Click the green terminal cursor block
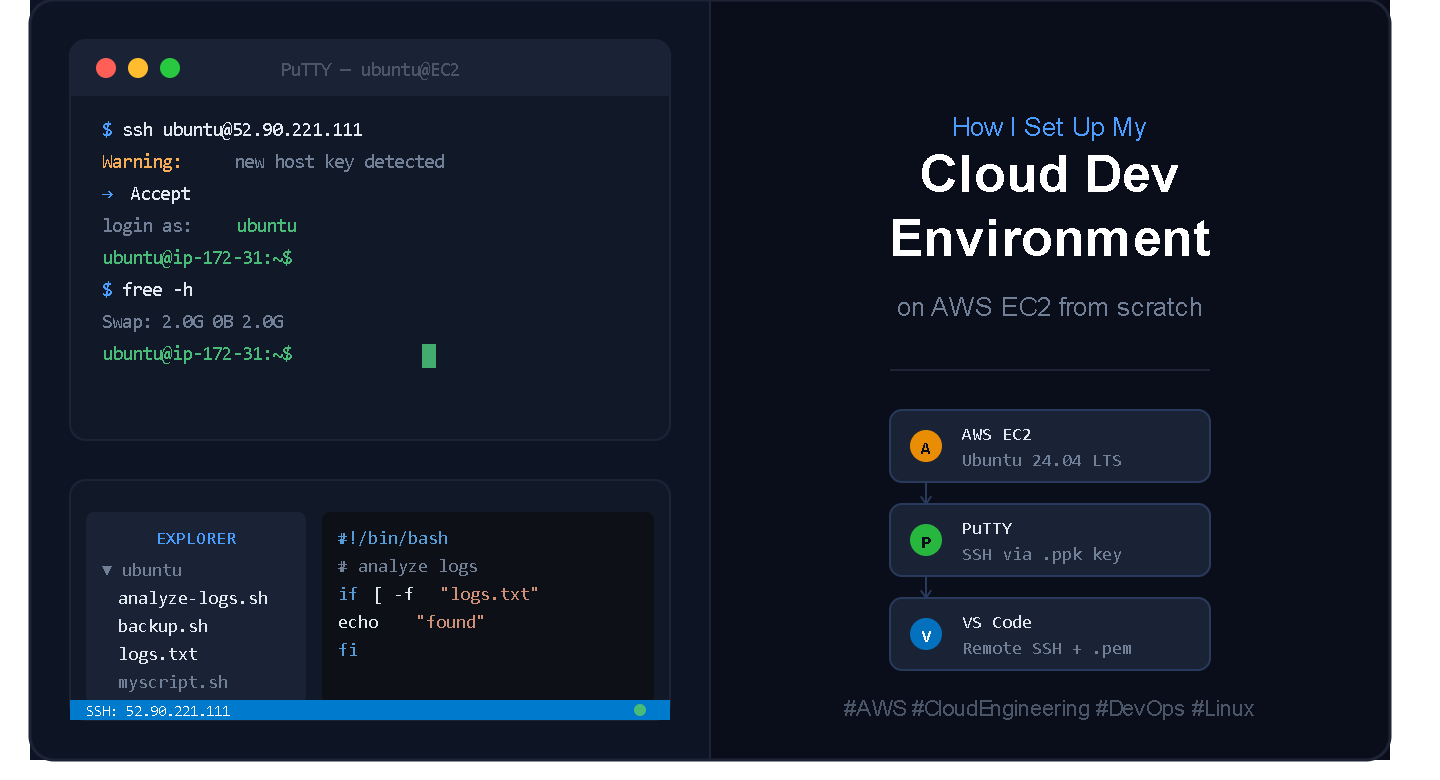Screen dimensions: 1440x780 click(x=429, y=355)
